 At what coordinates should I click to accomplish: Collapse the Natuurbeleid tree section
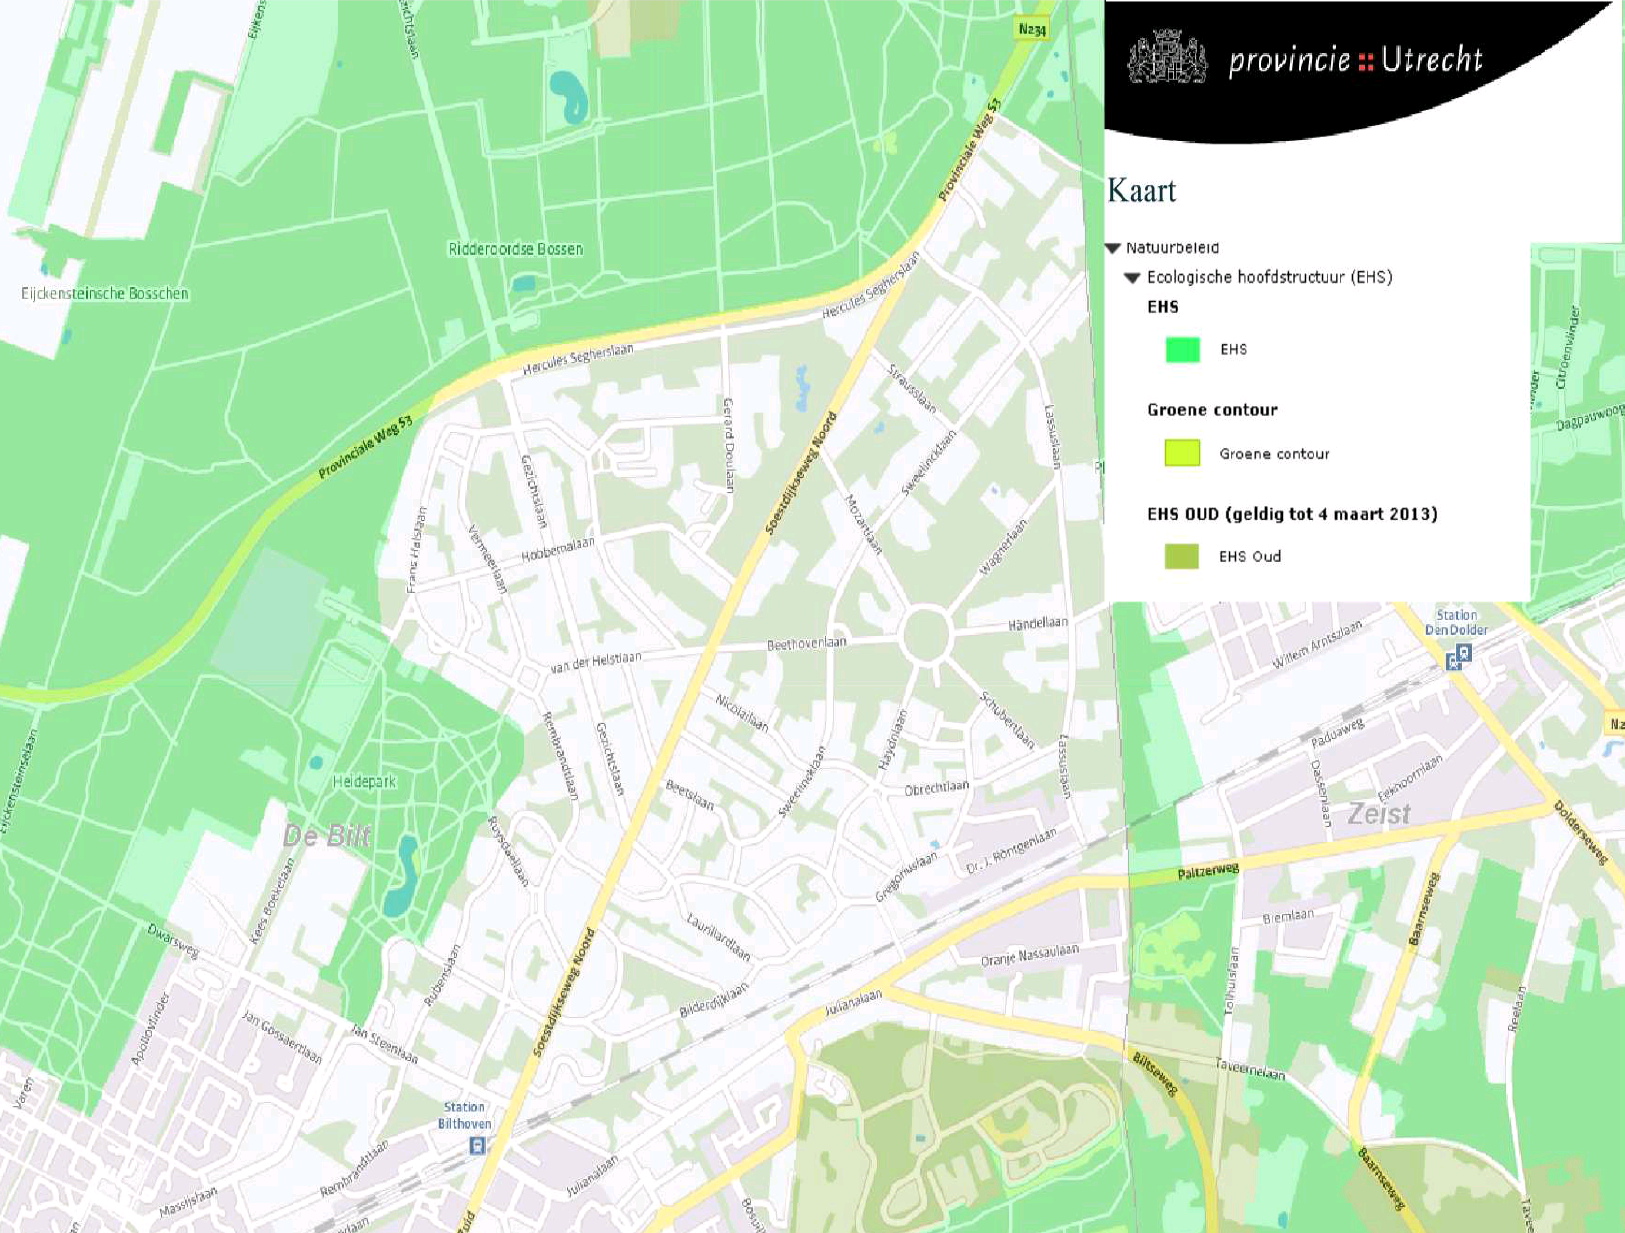click(x=1113, y=248)
